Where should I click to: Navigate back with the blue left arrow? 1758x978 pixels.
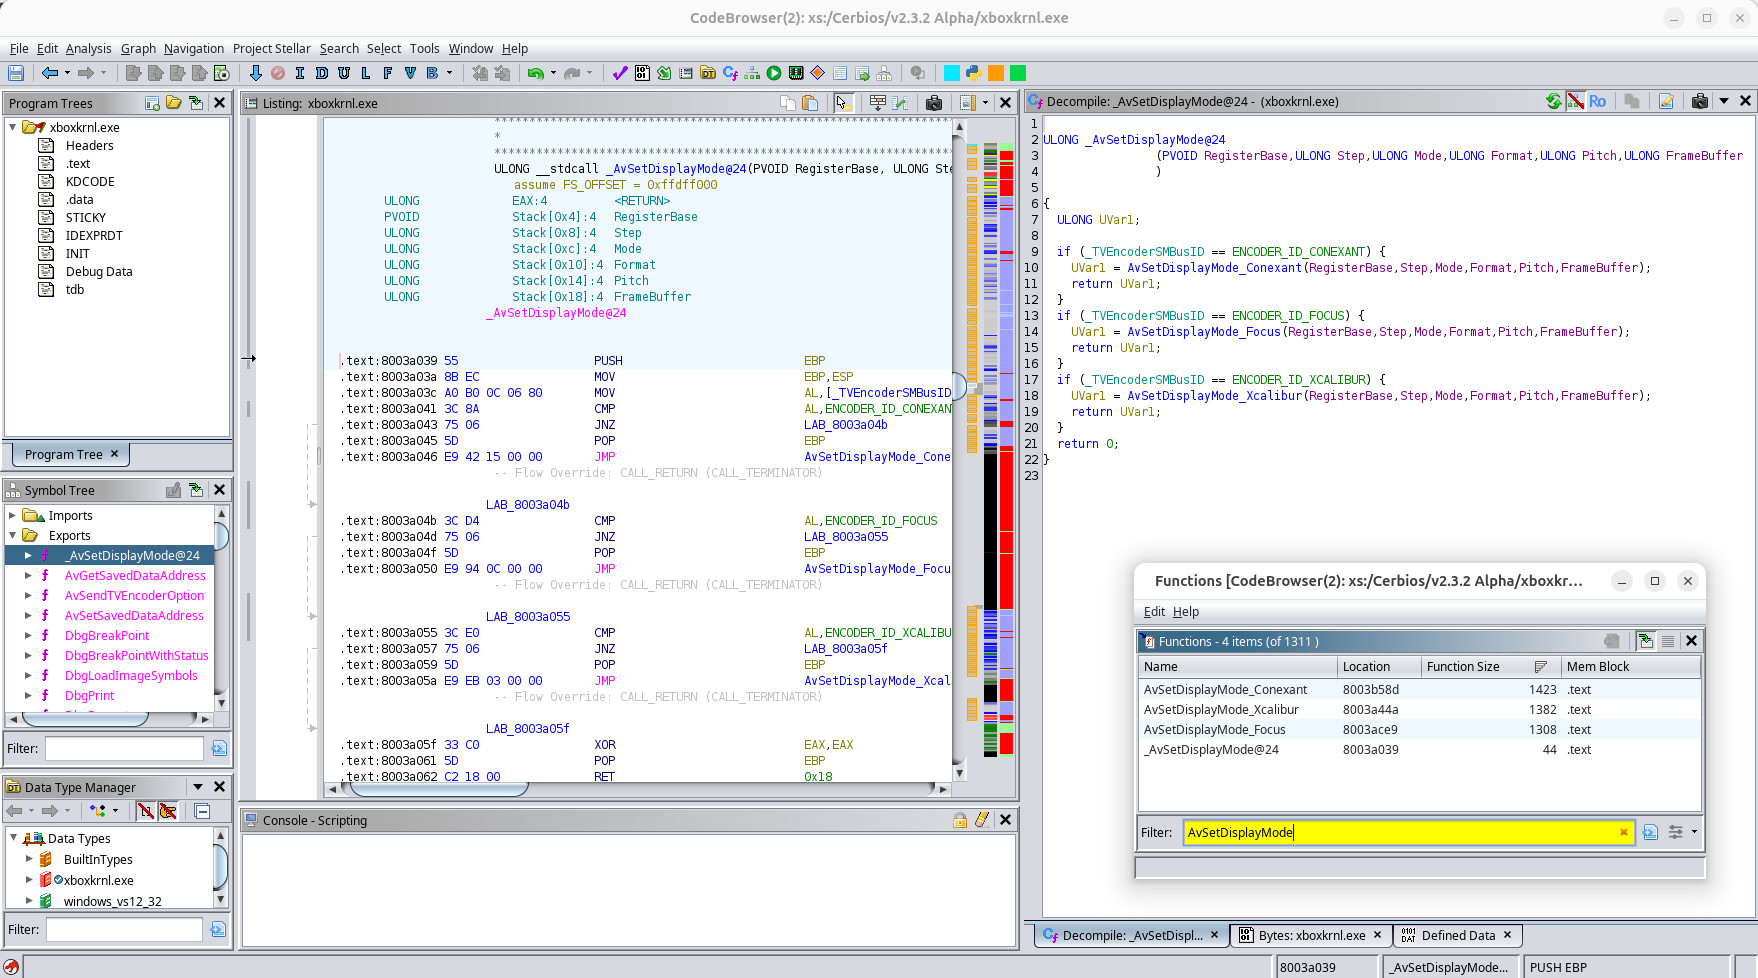tap(49, 73)
